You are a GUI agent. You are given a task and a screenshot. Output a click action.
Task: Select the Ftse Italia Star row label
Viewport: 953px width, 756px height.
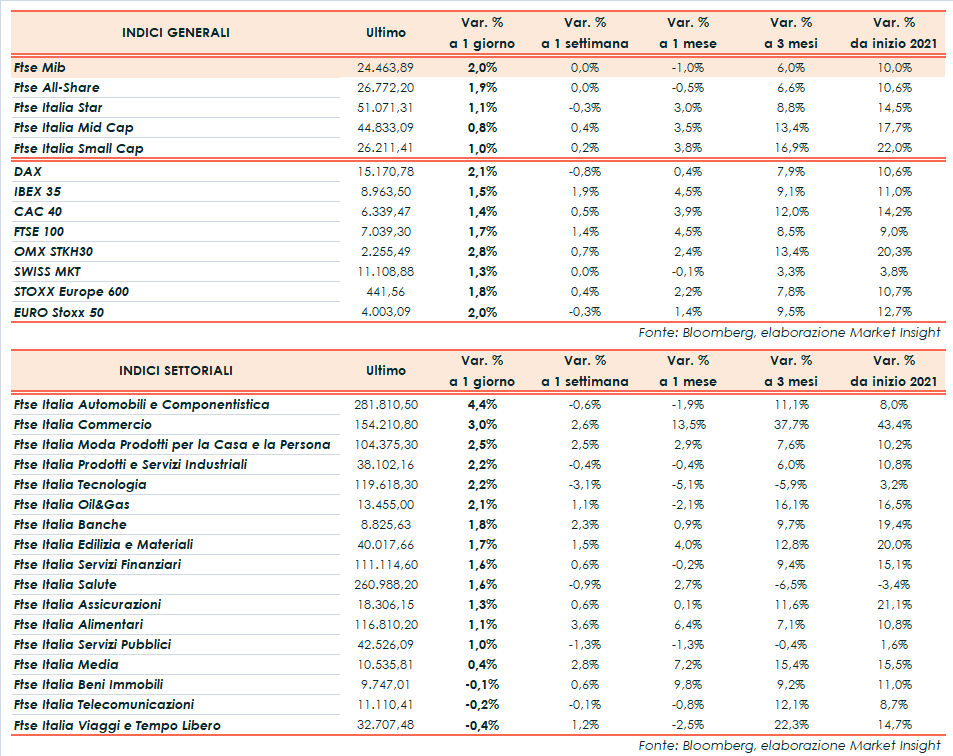coord(58,107)
